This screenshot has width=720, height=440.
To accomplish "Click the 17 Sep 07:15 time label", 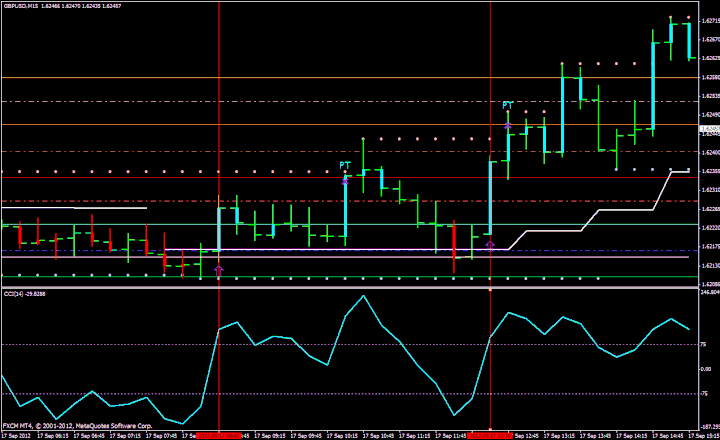I will [125, 435].
